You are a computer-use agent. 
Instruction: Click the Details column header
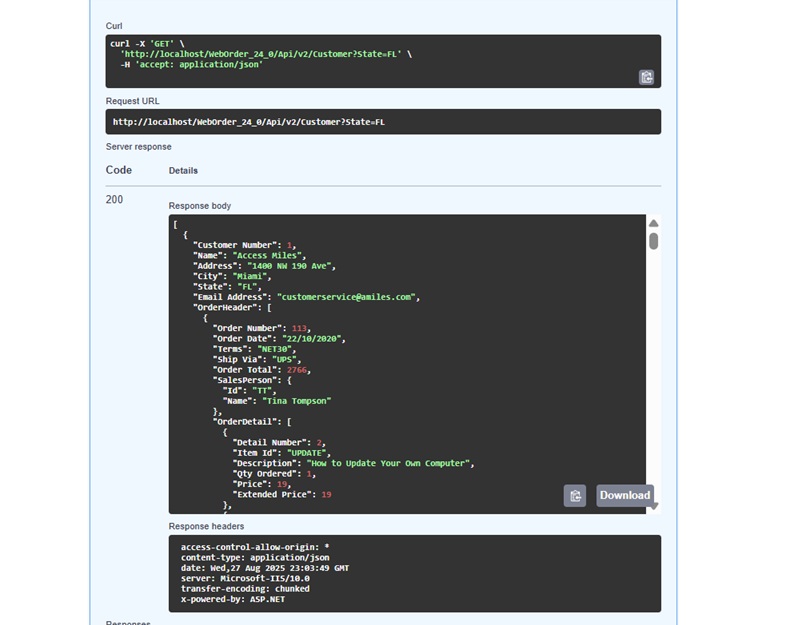pyautogui.click(x=184, y=170)
